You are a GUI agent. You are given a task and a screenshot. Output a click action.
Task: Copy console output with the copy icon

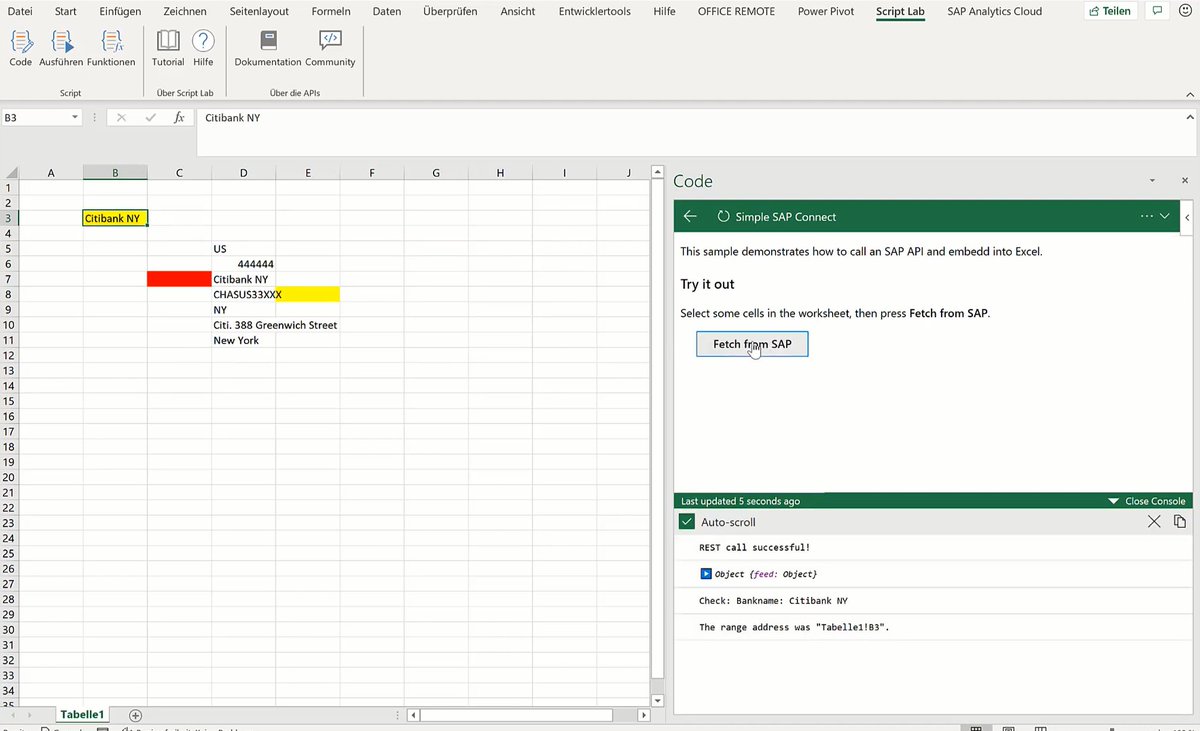(x=1180, y=522)
